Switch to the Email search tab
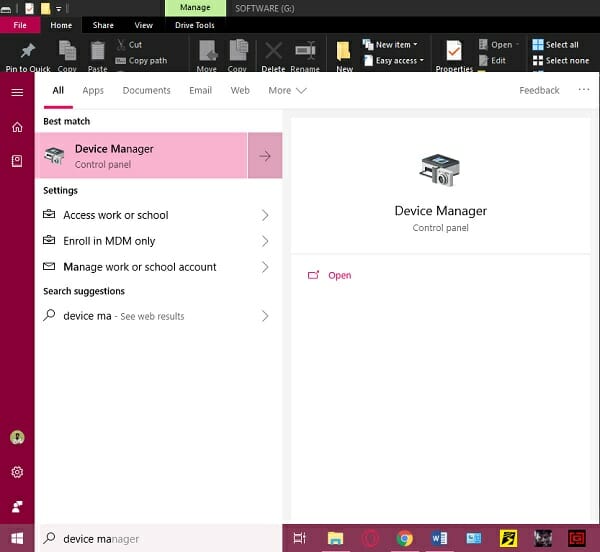This screenshot has width=600, height=552. pyautogui.click(x=200, y=91)
